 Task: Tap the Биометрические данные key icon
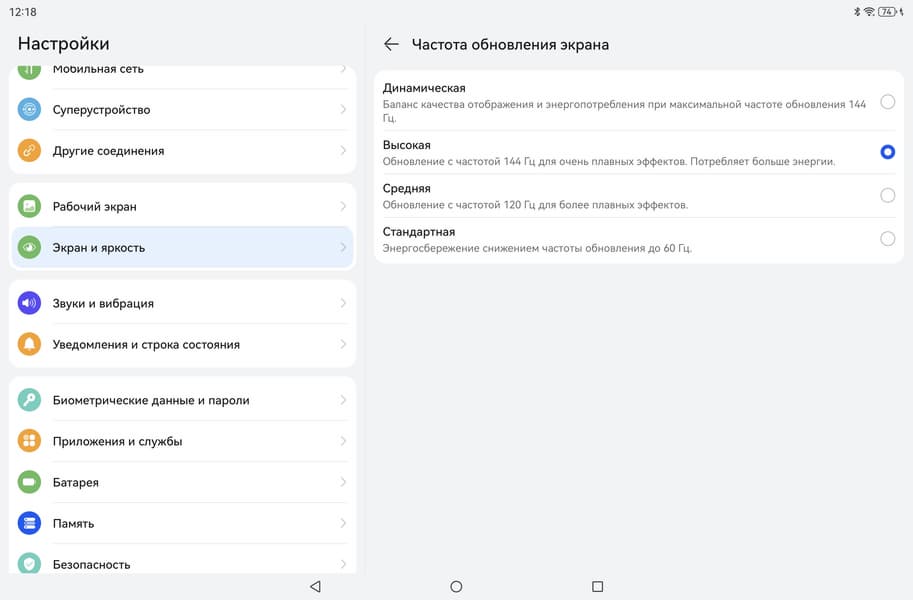pyautogui.click(x=29, y=400)
